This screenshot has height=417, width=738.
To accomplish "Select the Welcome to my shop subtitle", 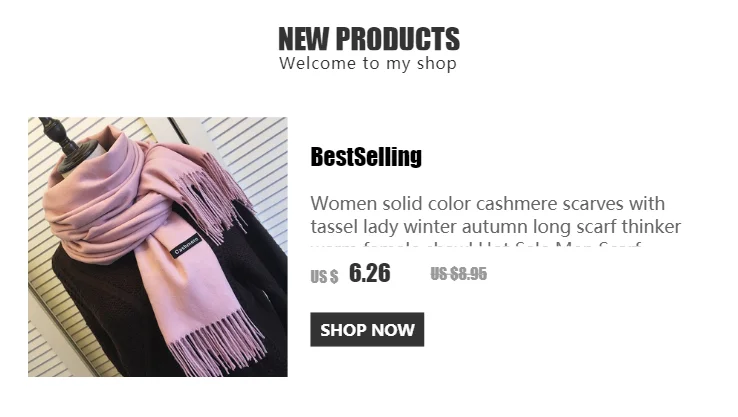I will (368, 63).
